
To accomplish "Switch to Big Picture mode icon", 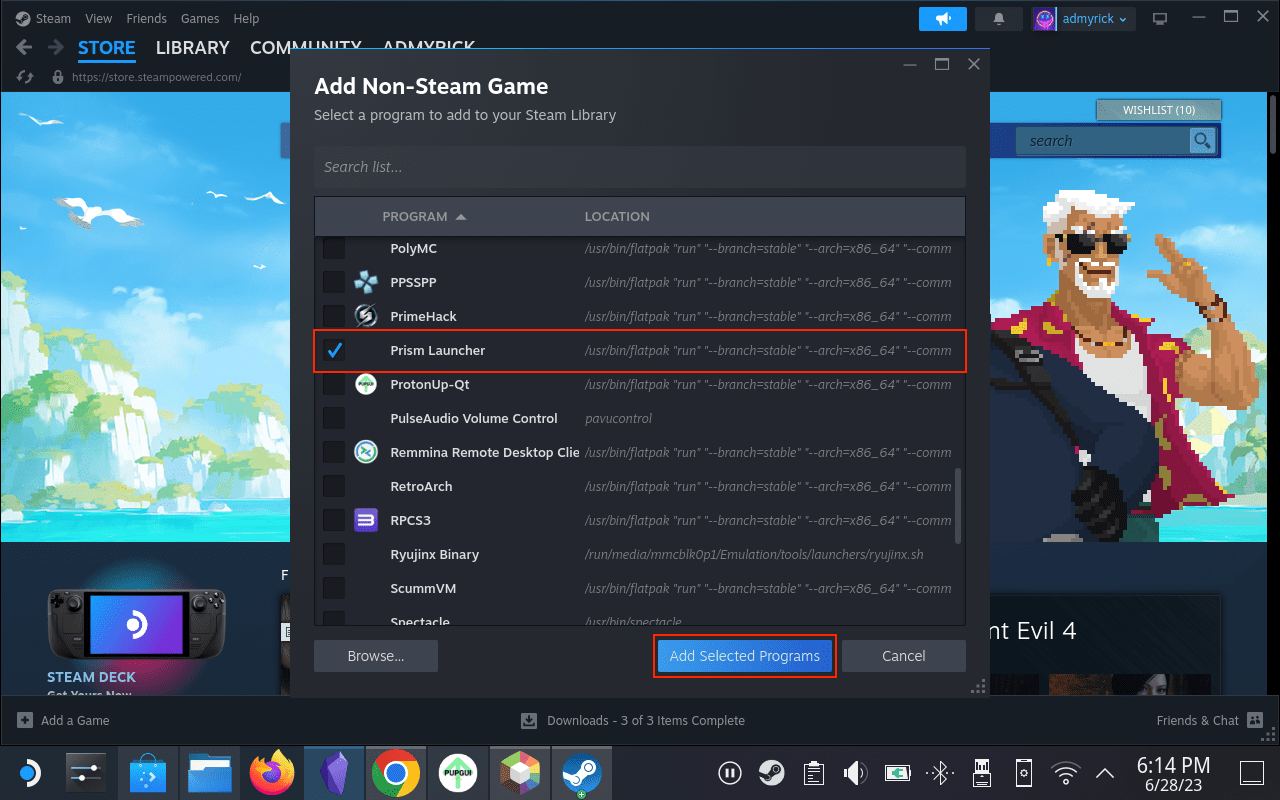I will click(x=1160, y=18).
